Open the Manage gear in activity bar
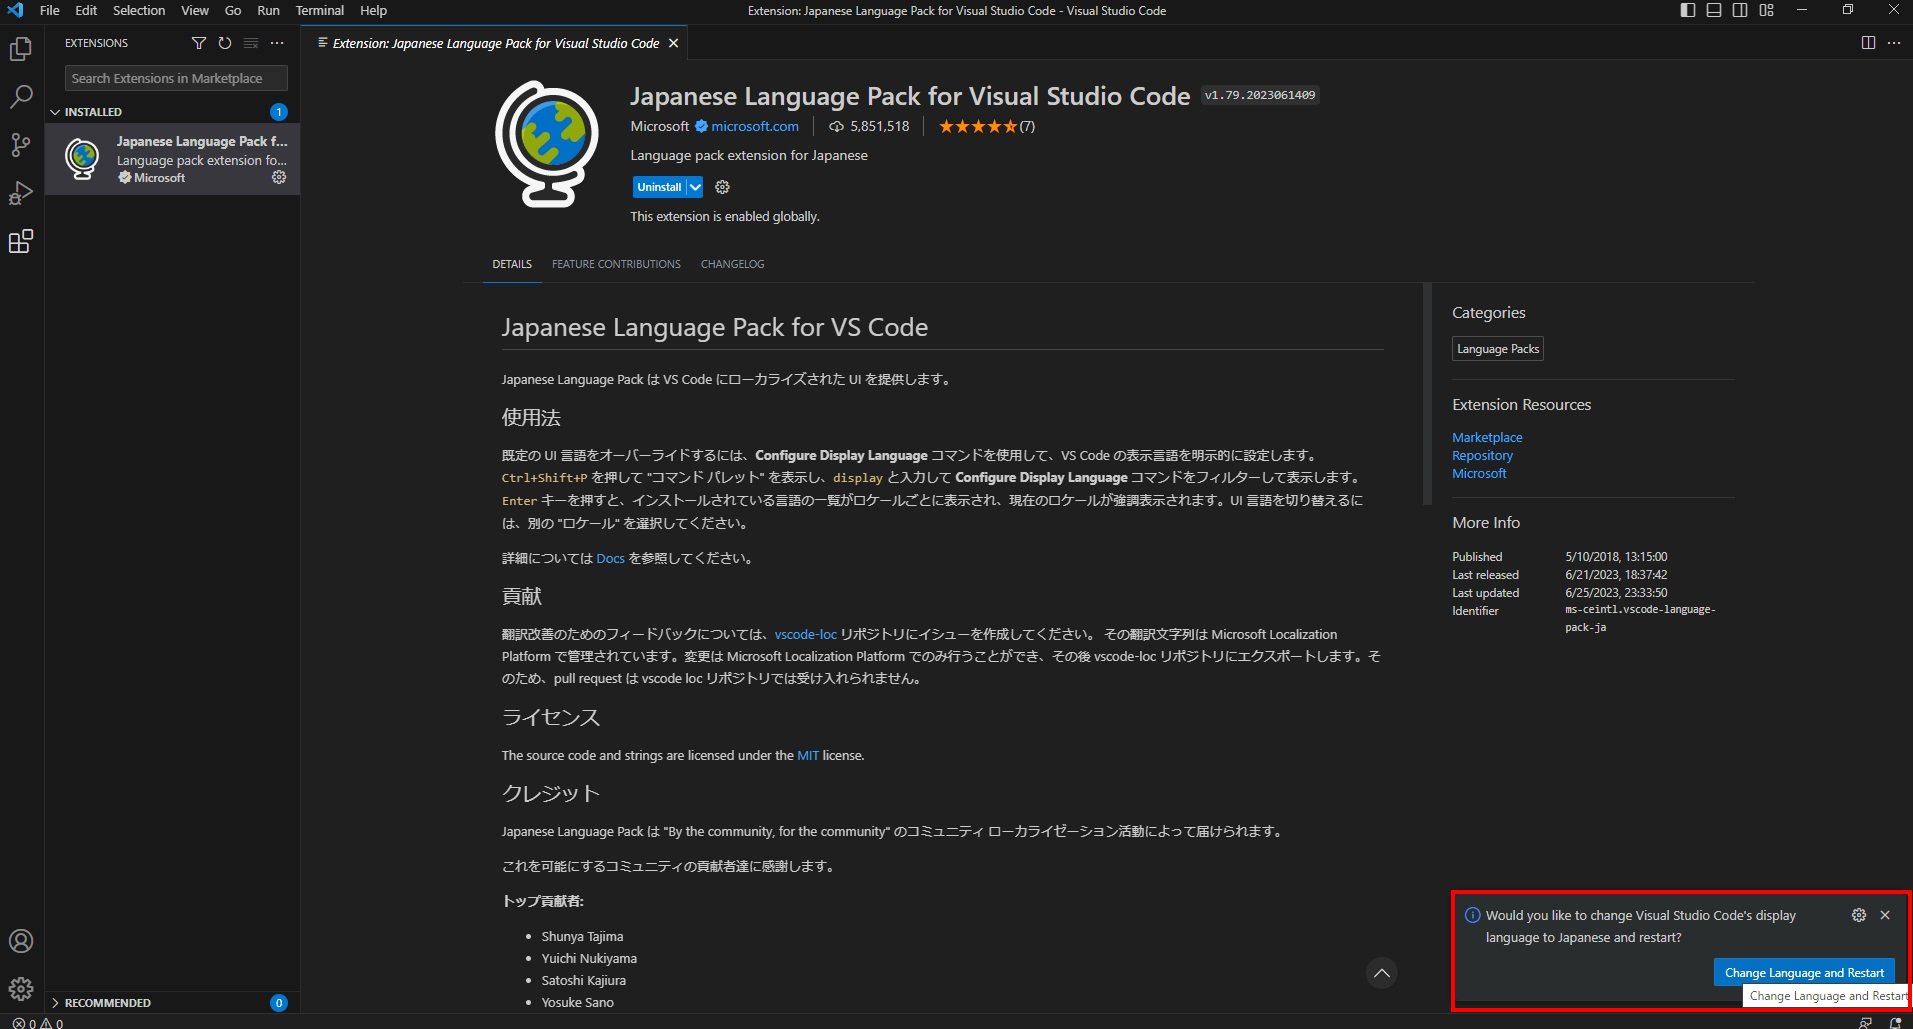The image size is (1913, 1029). point(21,989)
